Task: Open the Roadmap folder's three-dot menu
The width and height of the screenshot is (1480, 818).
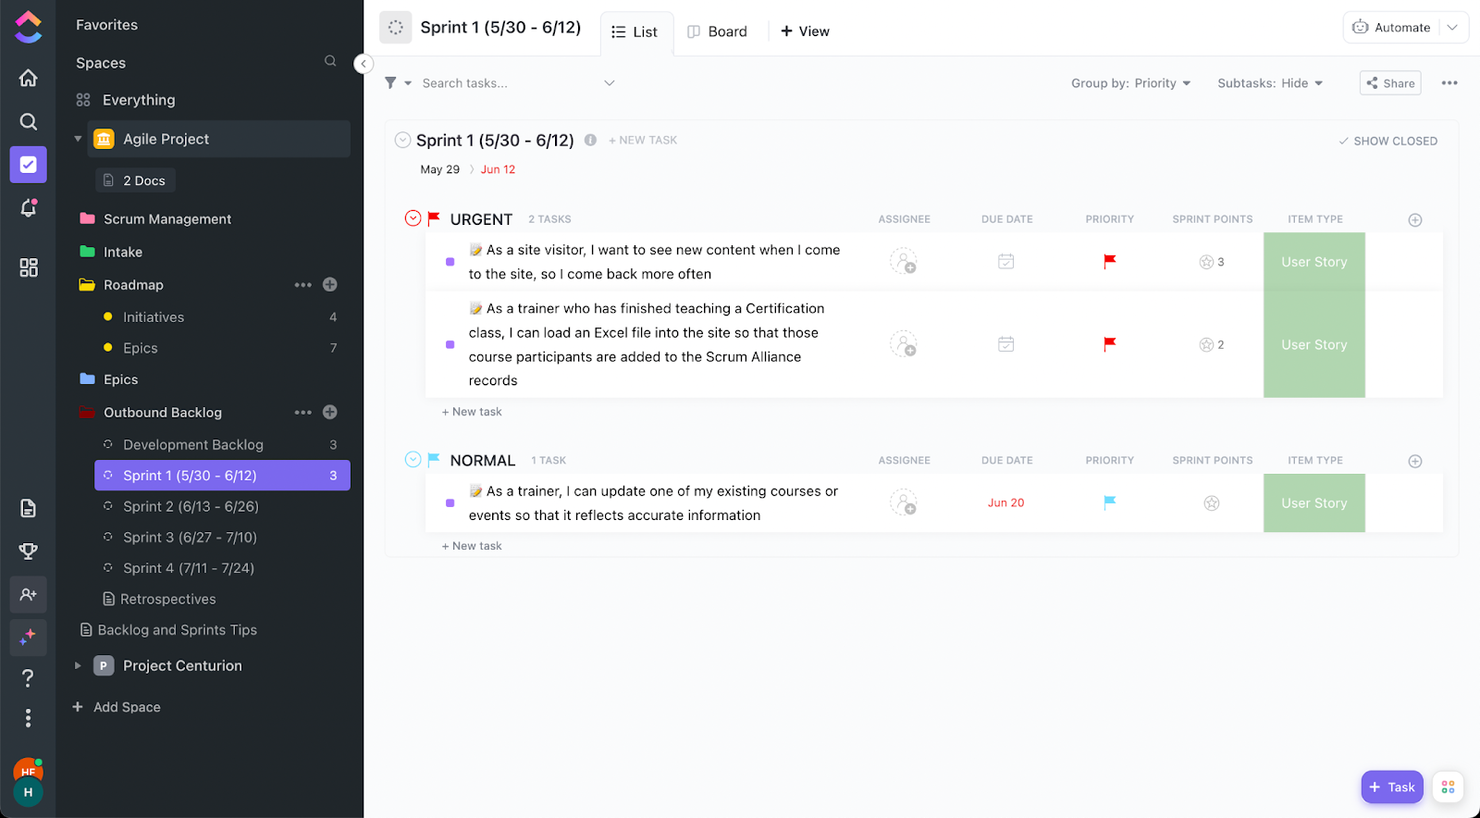Action: (303, 285)
